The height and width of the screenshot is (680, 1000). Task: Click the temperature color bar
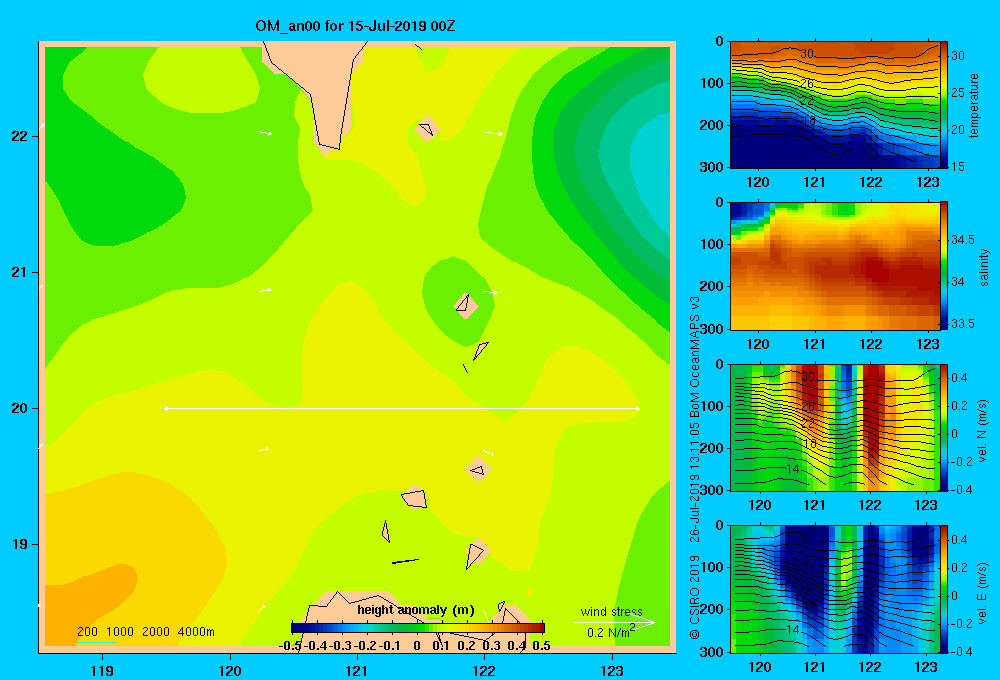tap(944, 105)
